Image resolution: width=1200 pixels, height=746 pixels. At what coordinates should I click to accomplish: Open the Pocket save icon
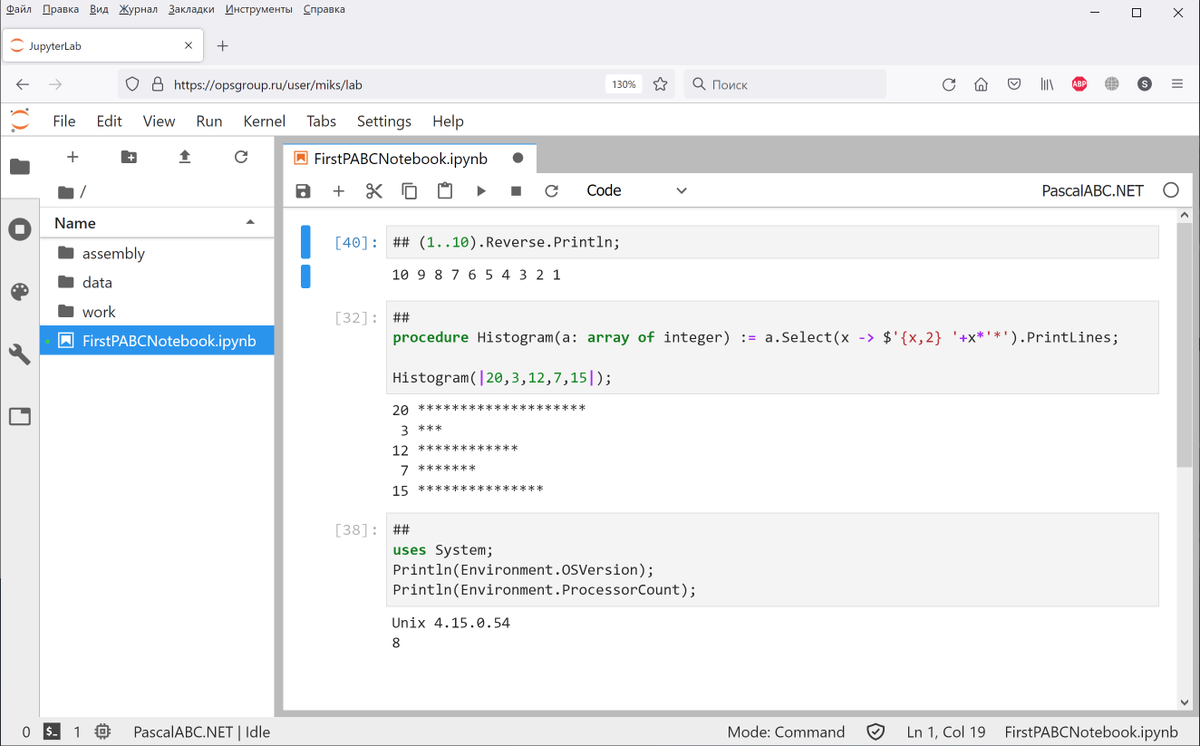click(1014, 85)
